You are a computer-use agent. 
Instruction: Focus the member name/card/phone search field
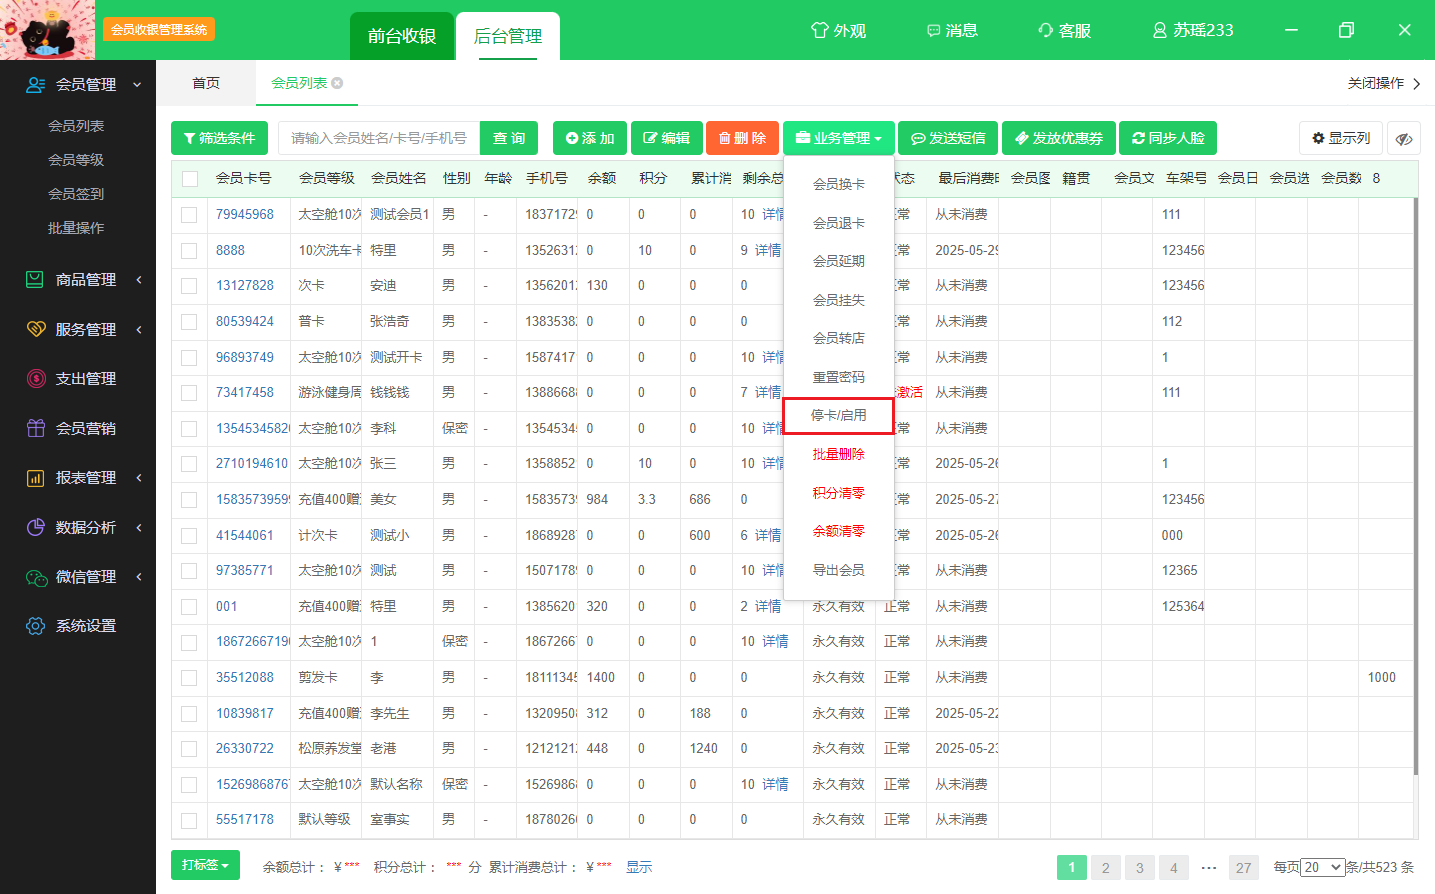pos(379,138)
